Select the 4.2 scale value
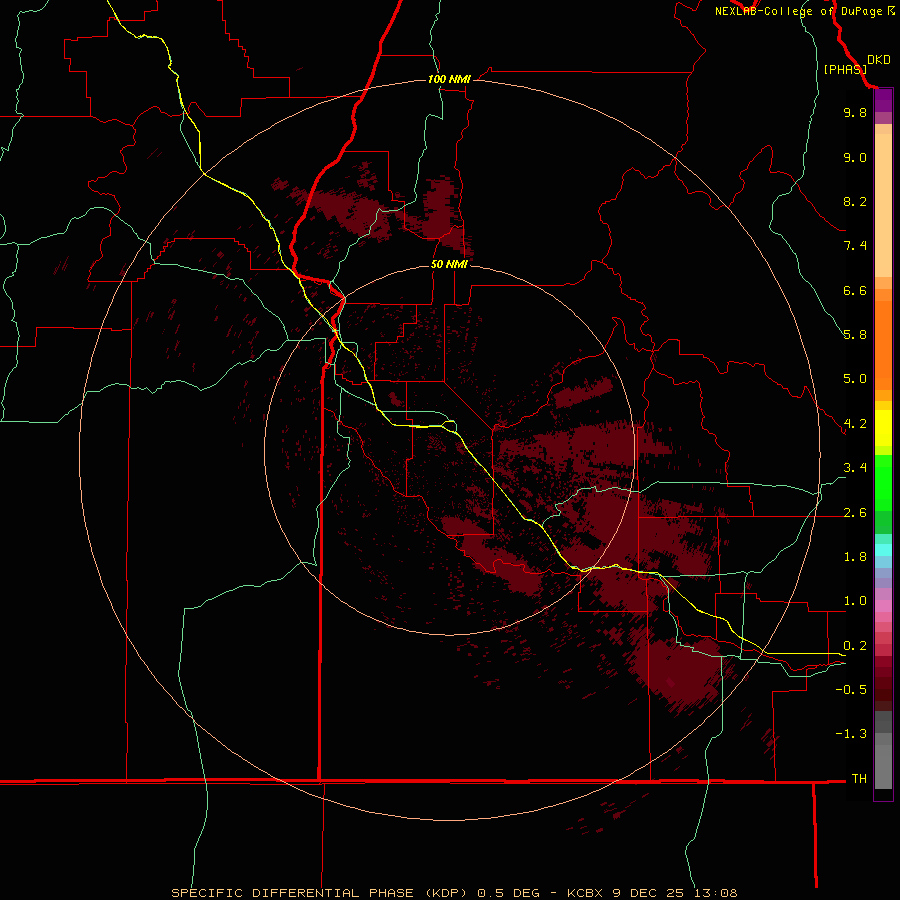 [855, 424]
